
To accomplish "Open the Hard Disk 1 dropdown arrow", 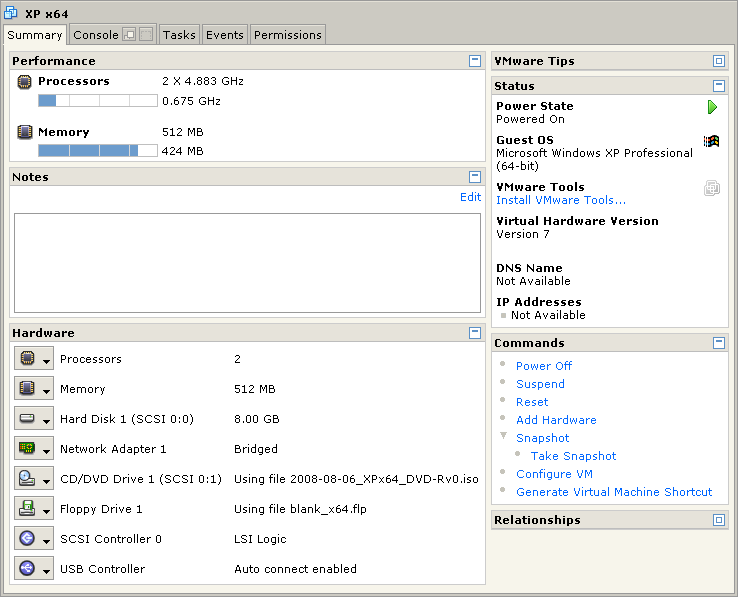I will pyautogui.click(x=46, y=421).
